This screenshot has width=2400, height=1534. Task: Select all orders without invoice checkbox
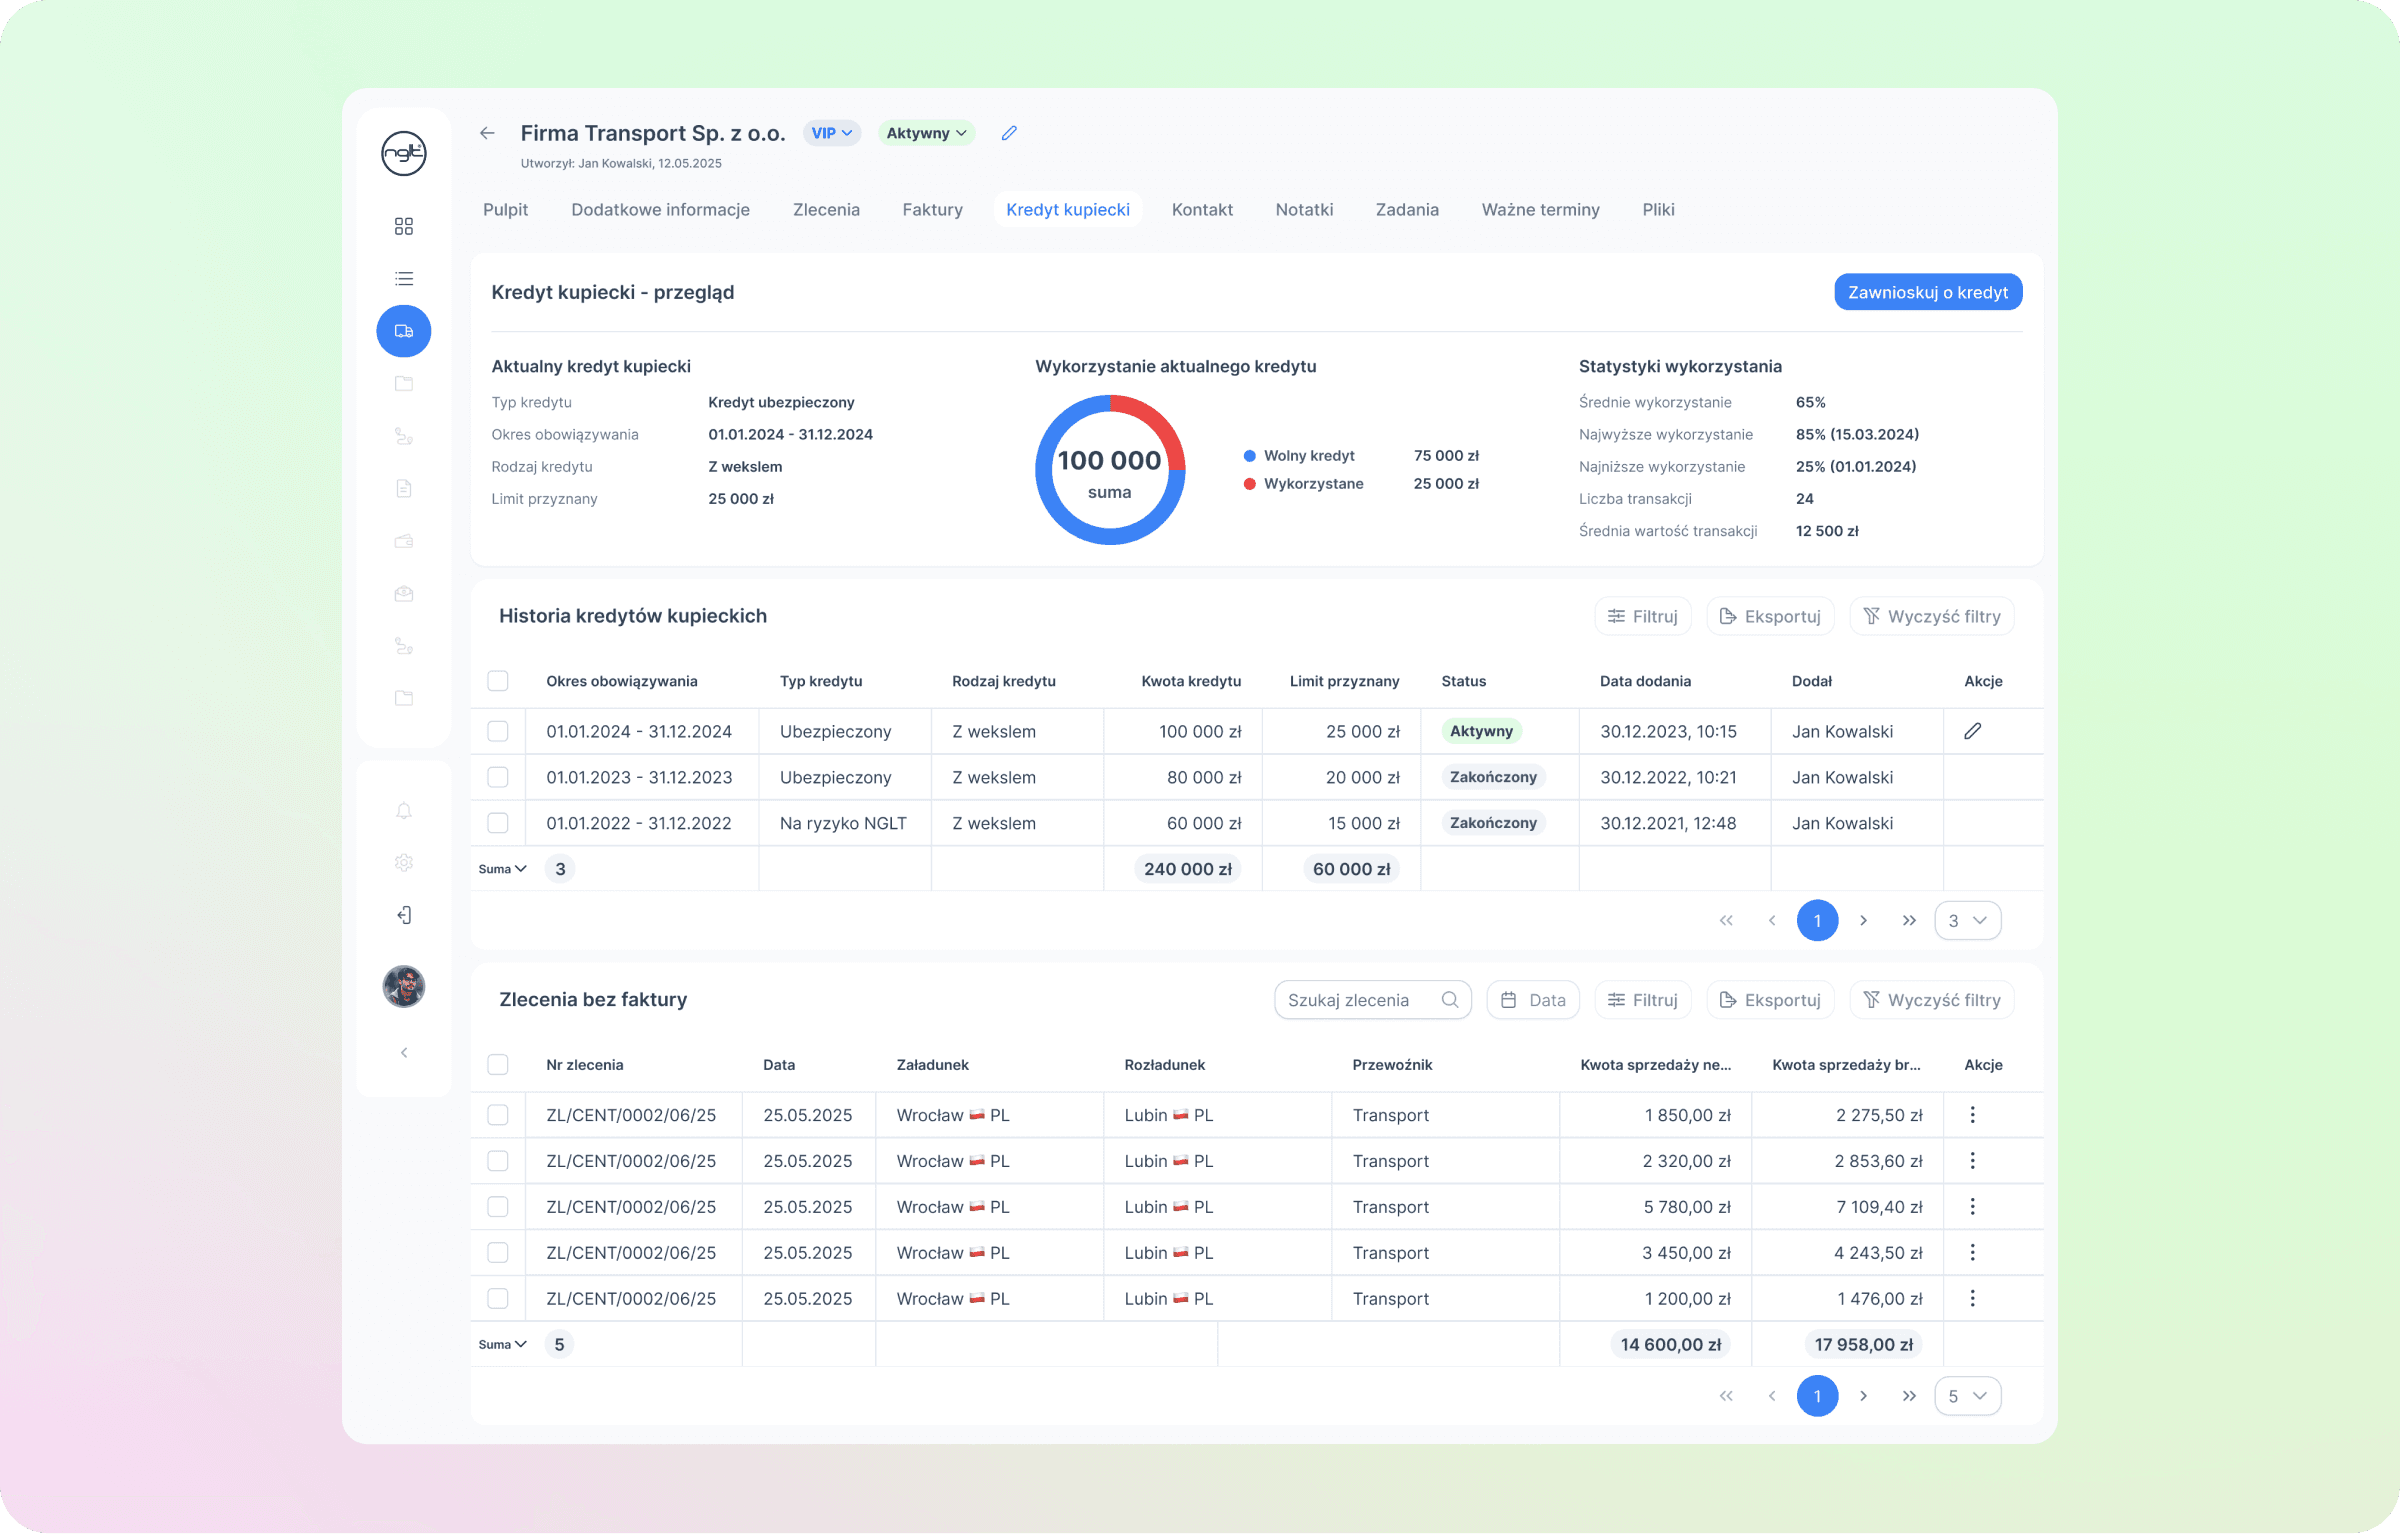click(x=497, y=1065)
